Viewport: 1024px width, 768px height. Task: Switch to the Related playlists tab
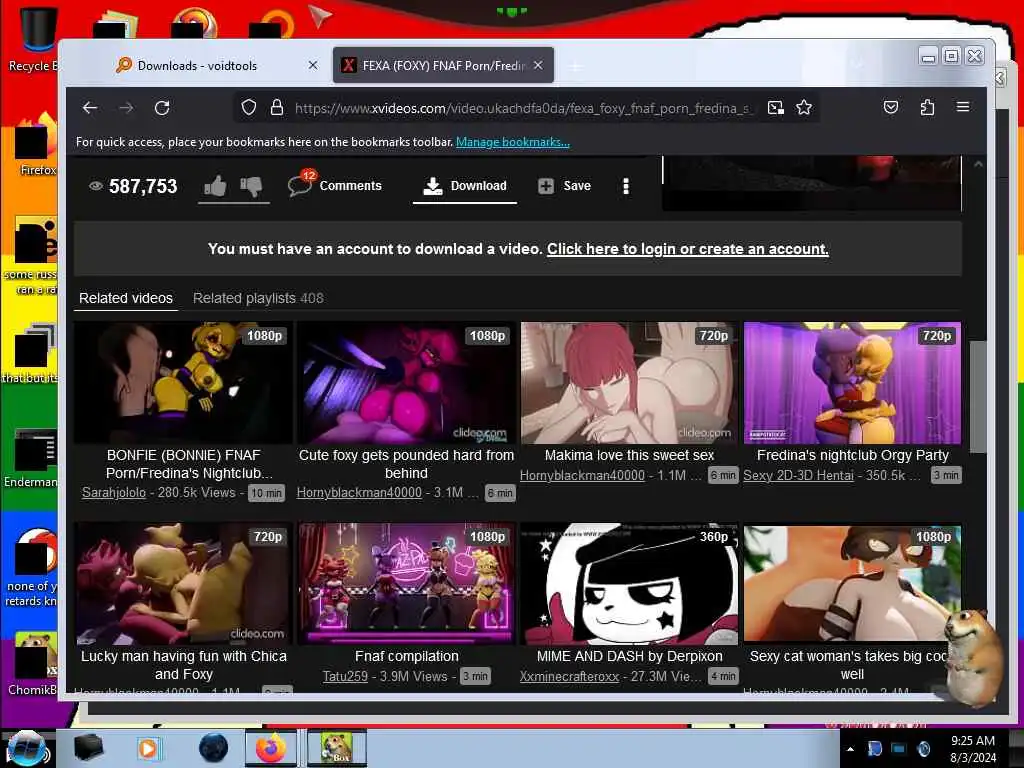258,298
